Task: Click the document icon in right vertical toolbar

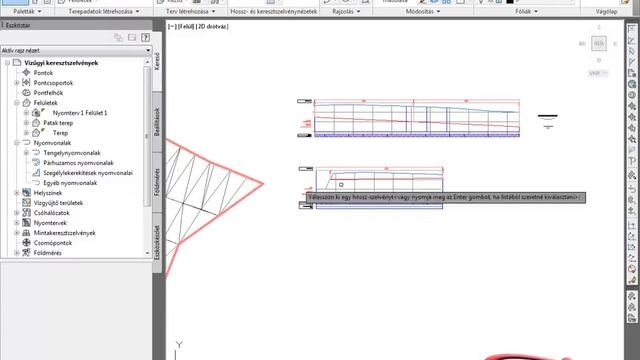Action: click(x=632, y=73)
